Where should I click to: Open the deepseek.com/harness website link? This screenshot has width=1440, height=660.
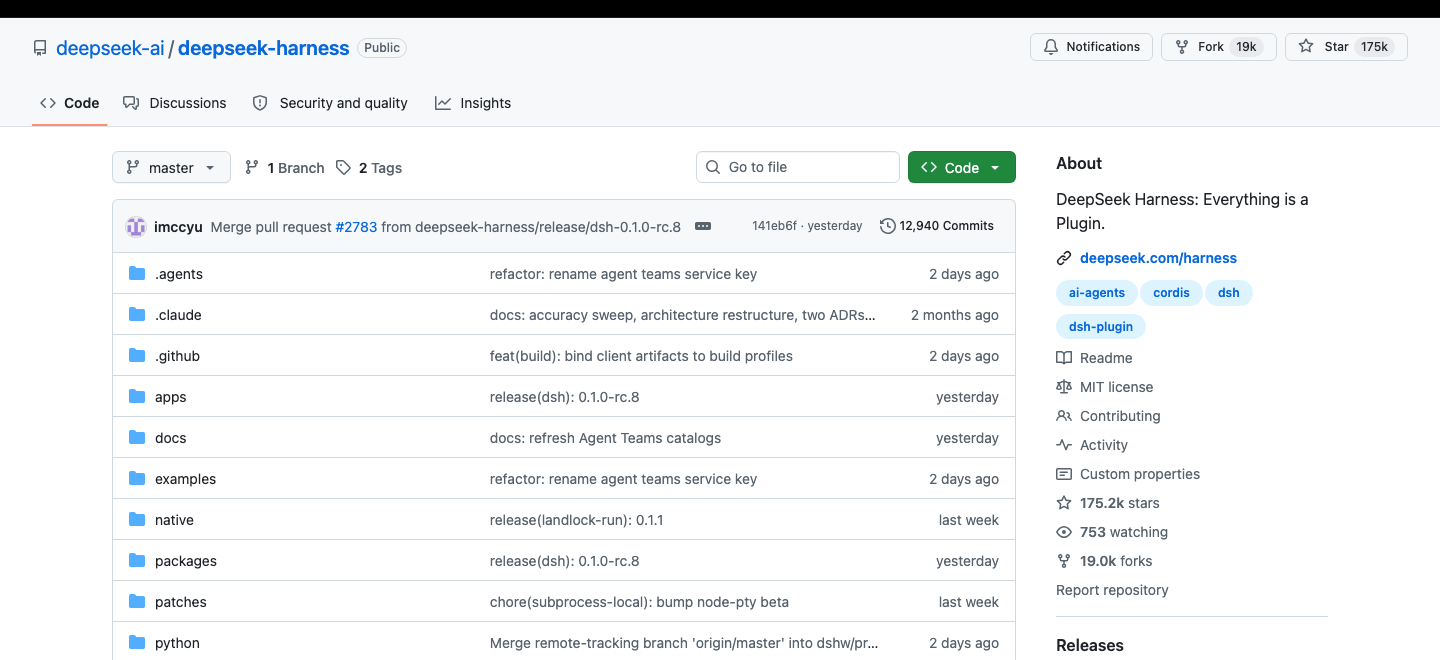pos(1158,258)
